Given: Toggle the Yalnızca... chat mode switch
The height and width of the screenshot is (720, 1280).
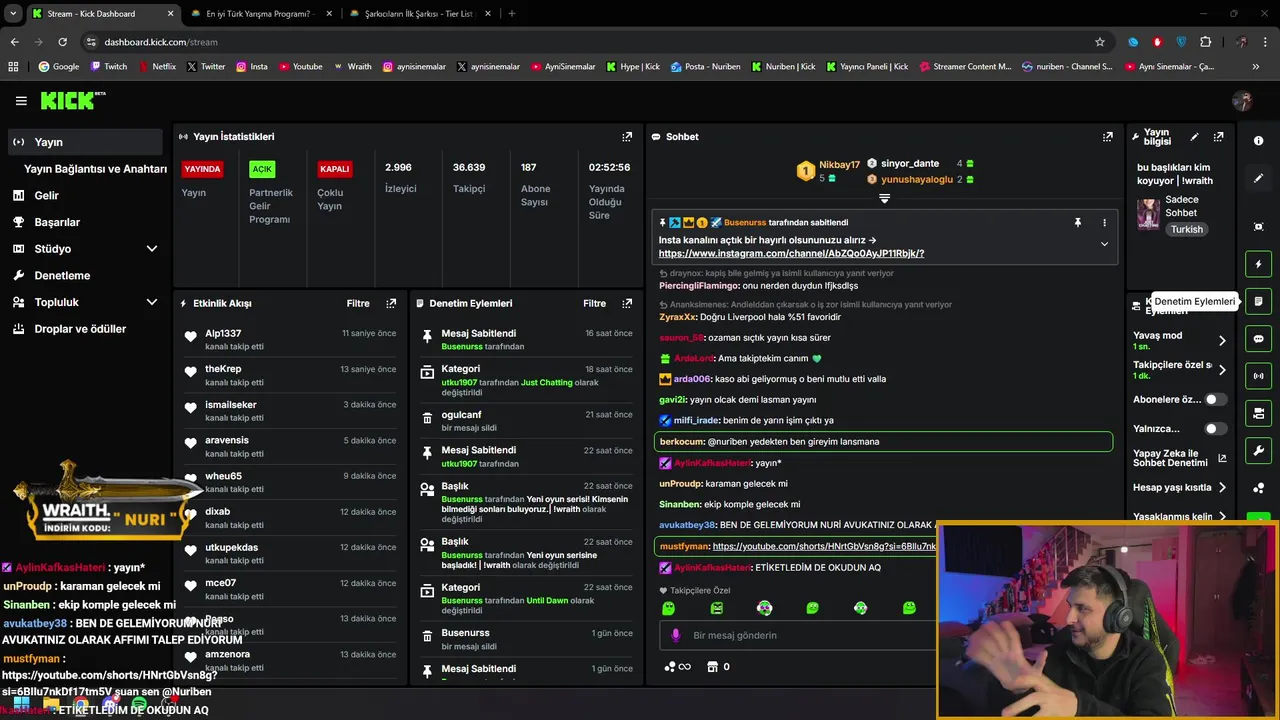Looking at the screenshot, I should click(x=1215, y=429).
